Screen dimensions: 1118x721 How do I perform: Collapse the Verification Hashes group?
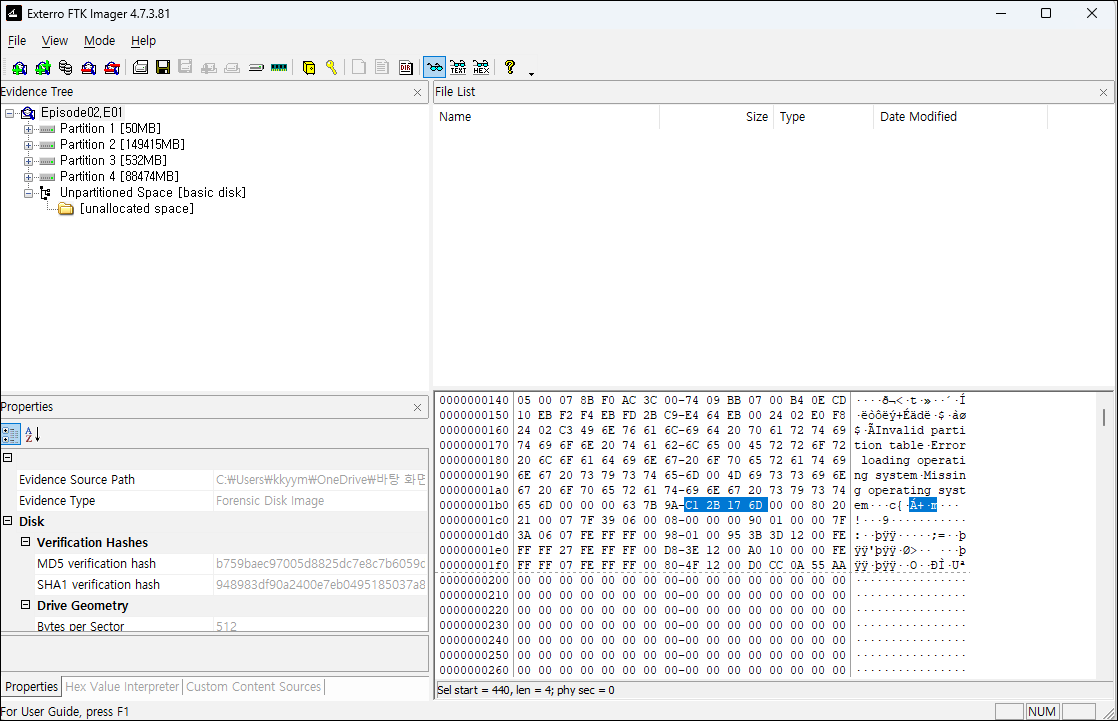coord(26,542)
